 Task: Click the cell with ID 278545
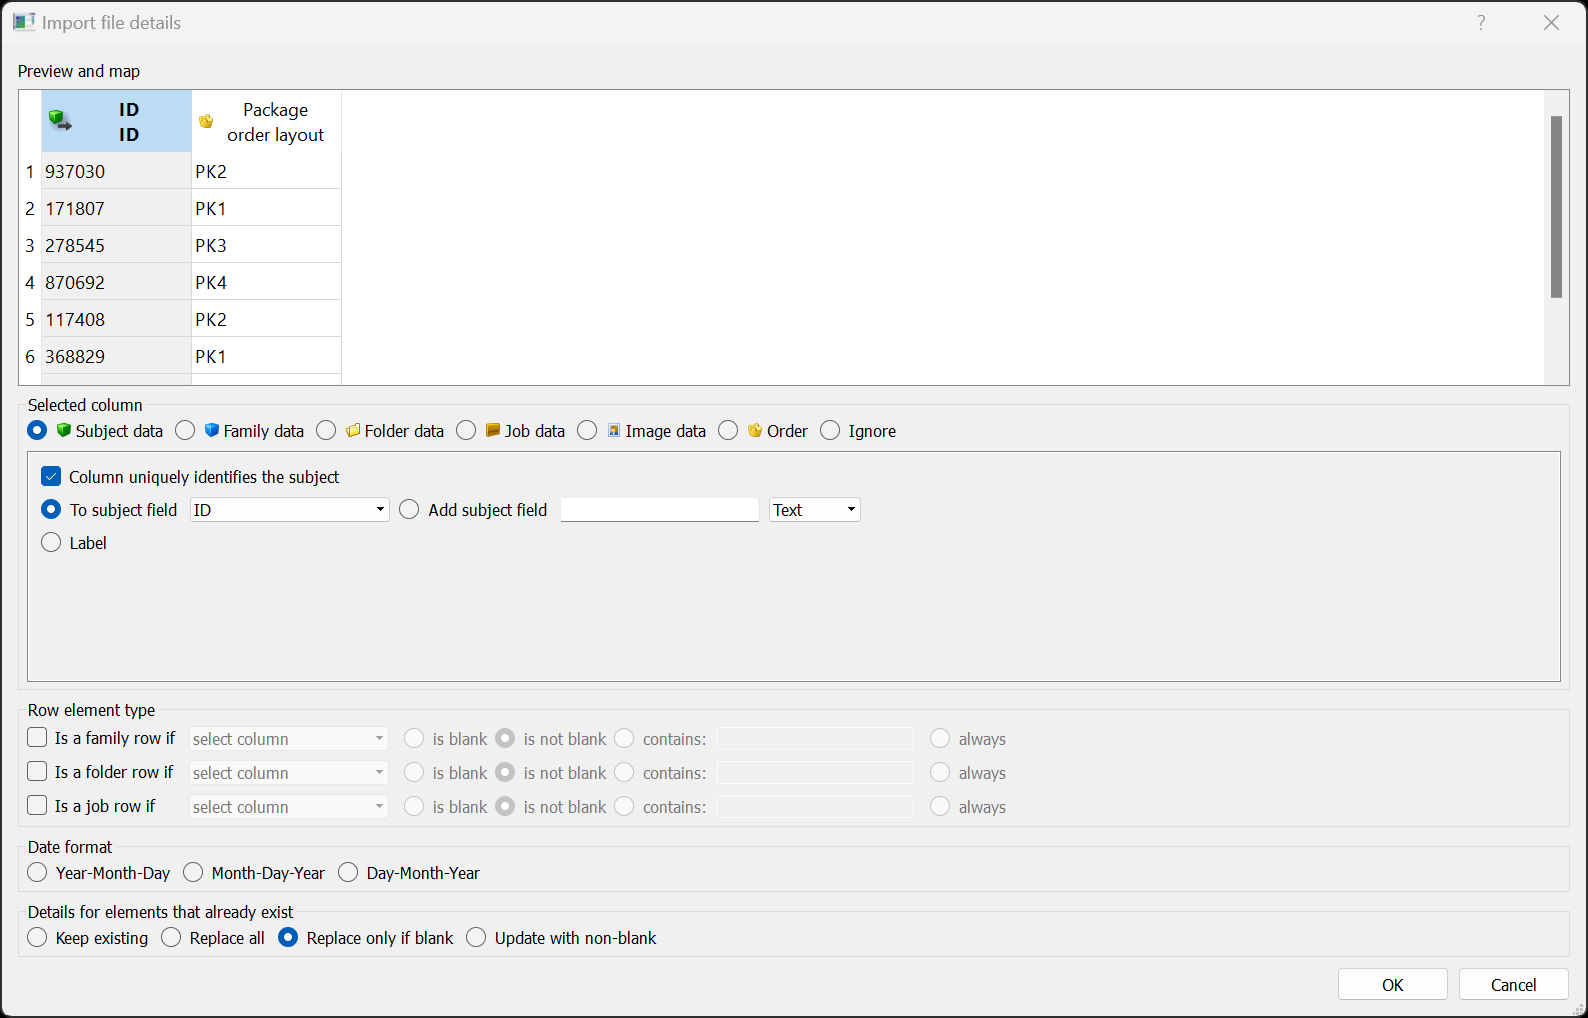click(x=116, y=245)
